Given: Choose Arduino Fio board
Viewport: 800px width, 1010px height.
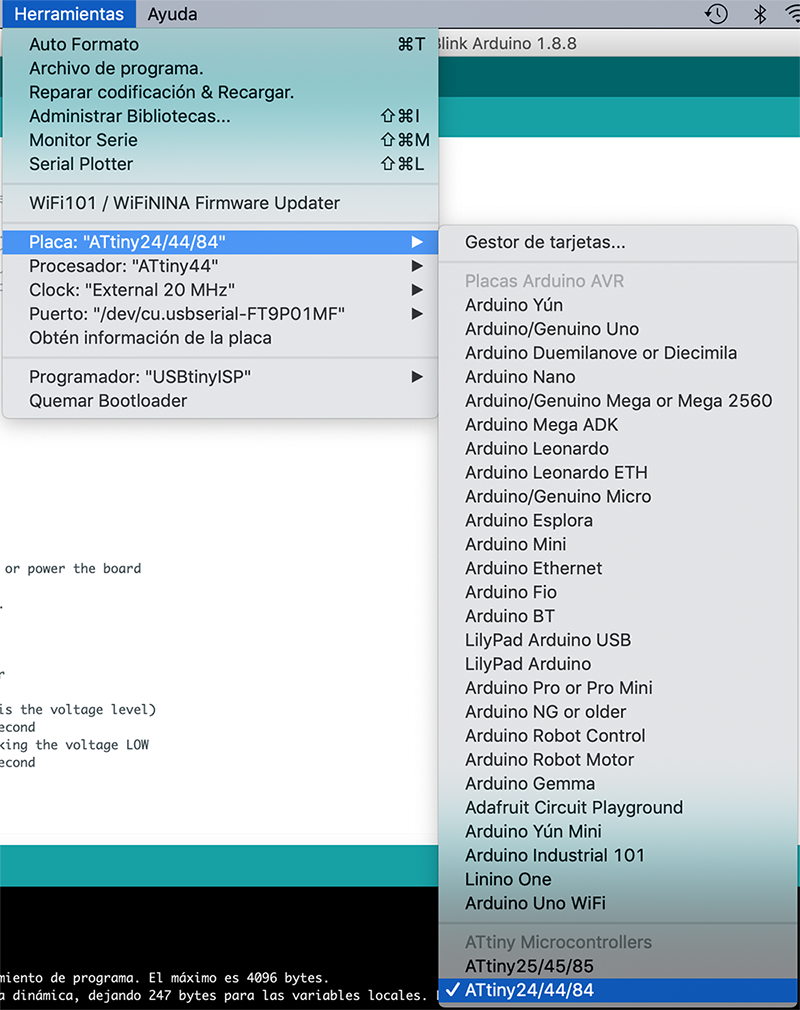Looking at the screenshot, I should (618, 592).
